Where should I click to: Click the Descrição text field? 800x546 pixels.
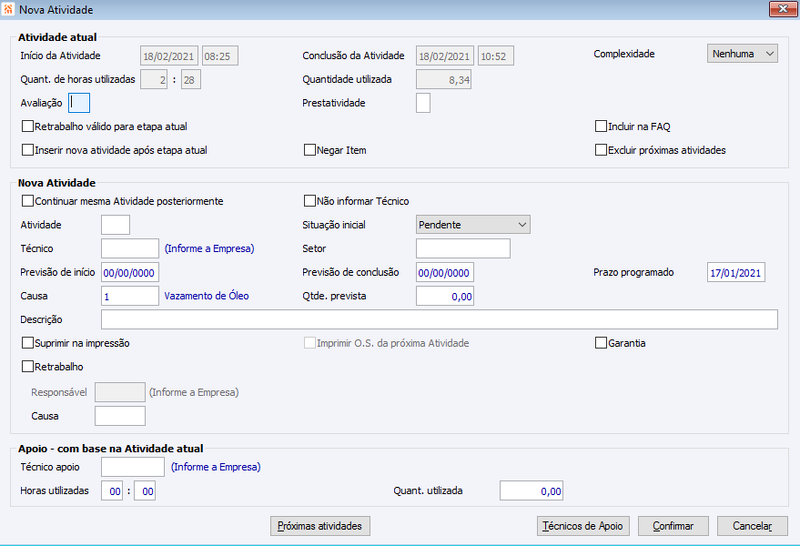coord(439,319)
